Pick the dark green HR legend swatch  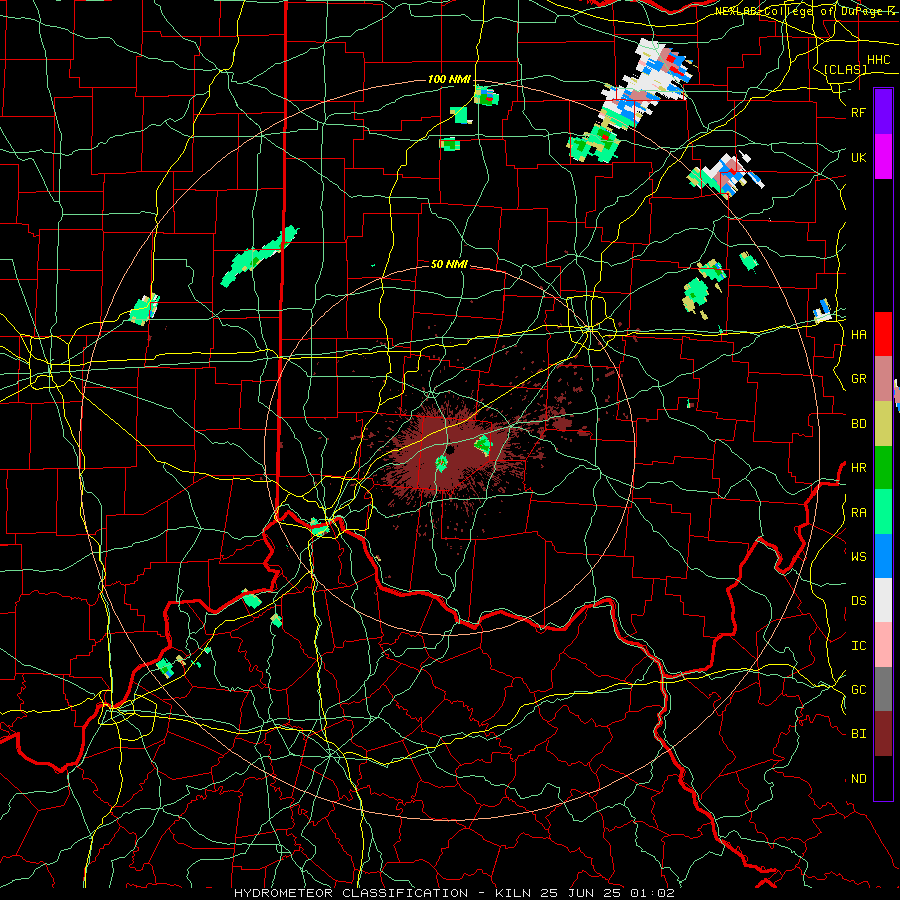coord(883,468)
